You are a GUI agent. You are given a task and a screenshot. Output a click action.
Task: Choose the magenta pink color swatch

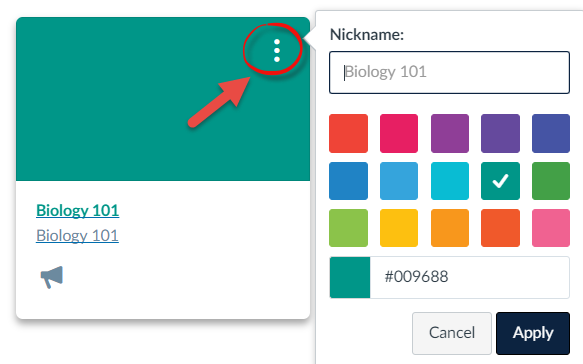point(399,133)
